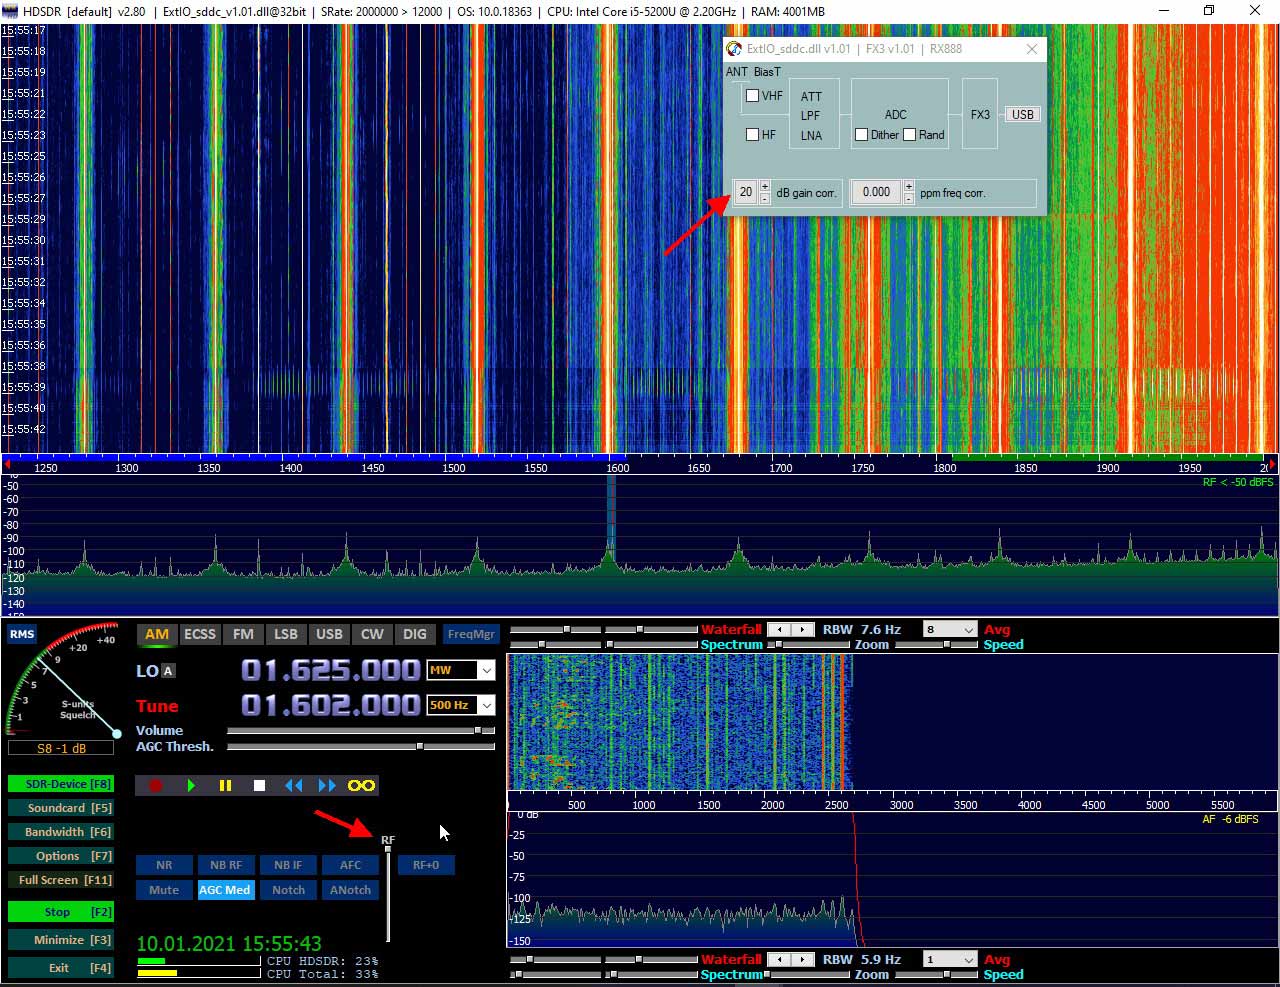Toggle the Notch filter button
This screenshot has width=1280, height=987.
pyautogui.click(x=288, y=890)
